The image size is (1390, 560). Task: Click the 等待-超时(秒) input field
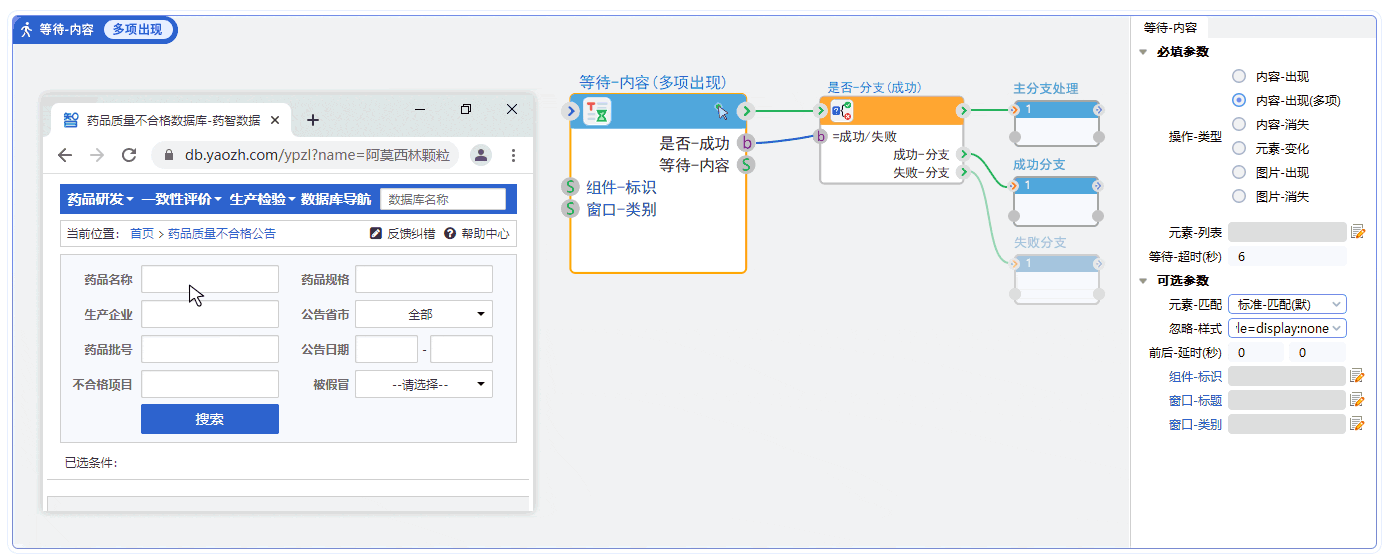tap(1288, 256)
